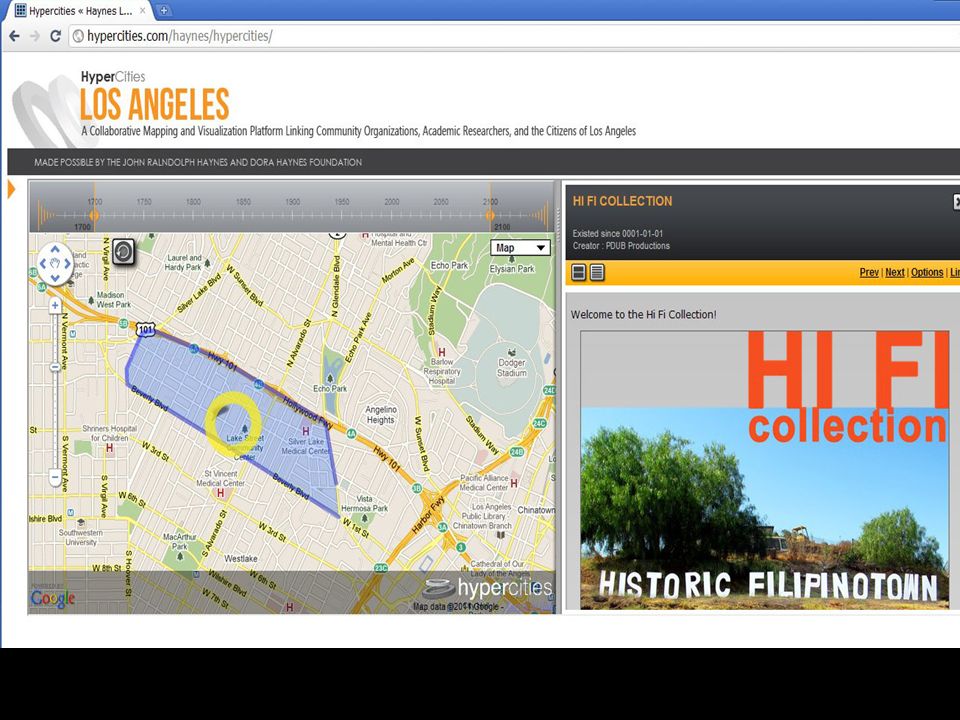Click the Highway 101 shield on map

point(146,329)
